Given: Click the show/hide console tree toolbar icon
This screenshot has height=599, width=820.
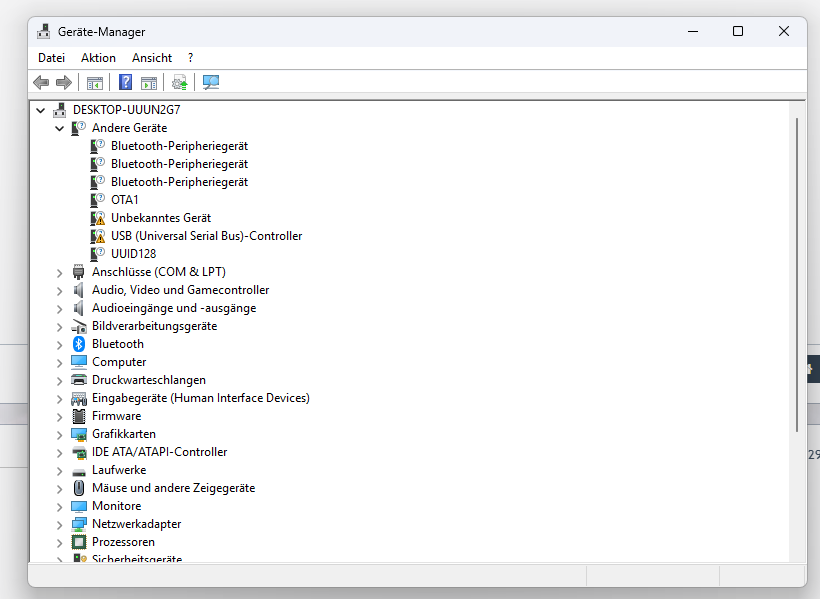Looking at the screenshot, I should [x=95, y=83].
